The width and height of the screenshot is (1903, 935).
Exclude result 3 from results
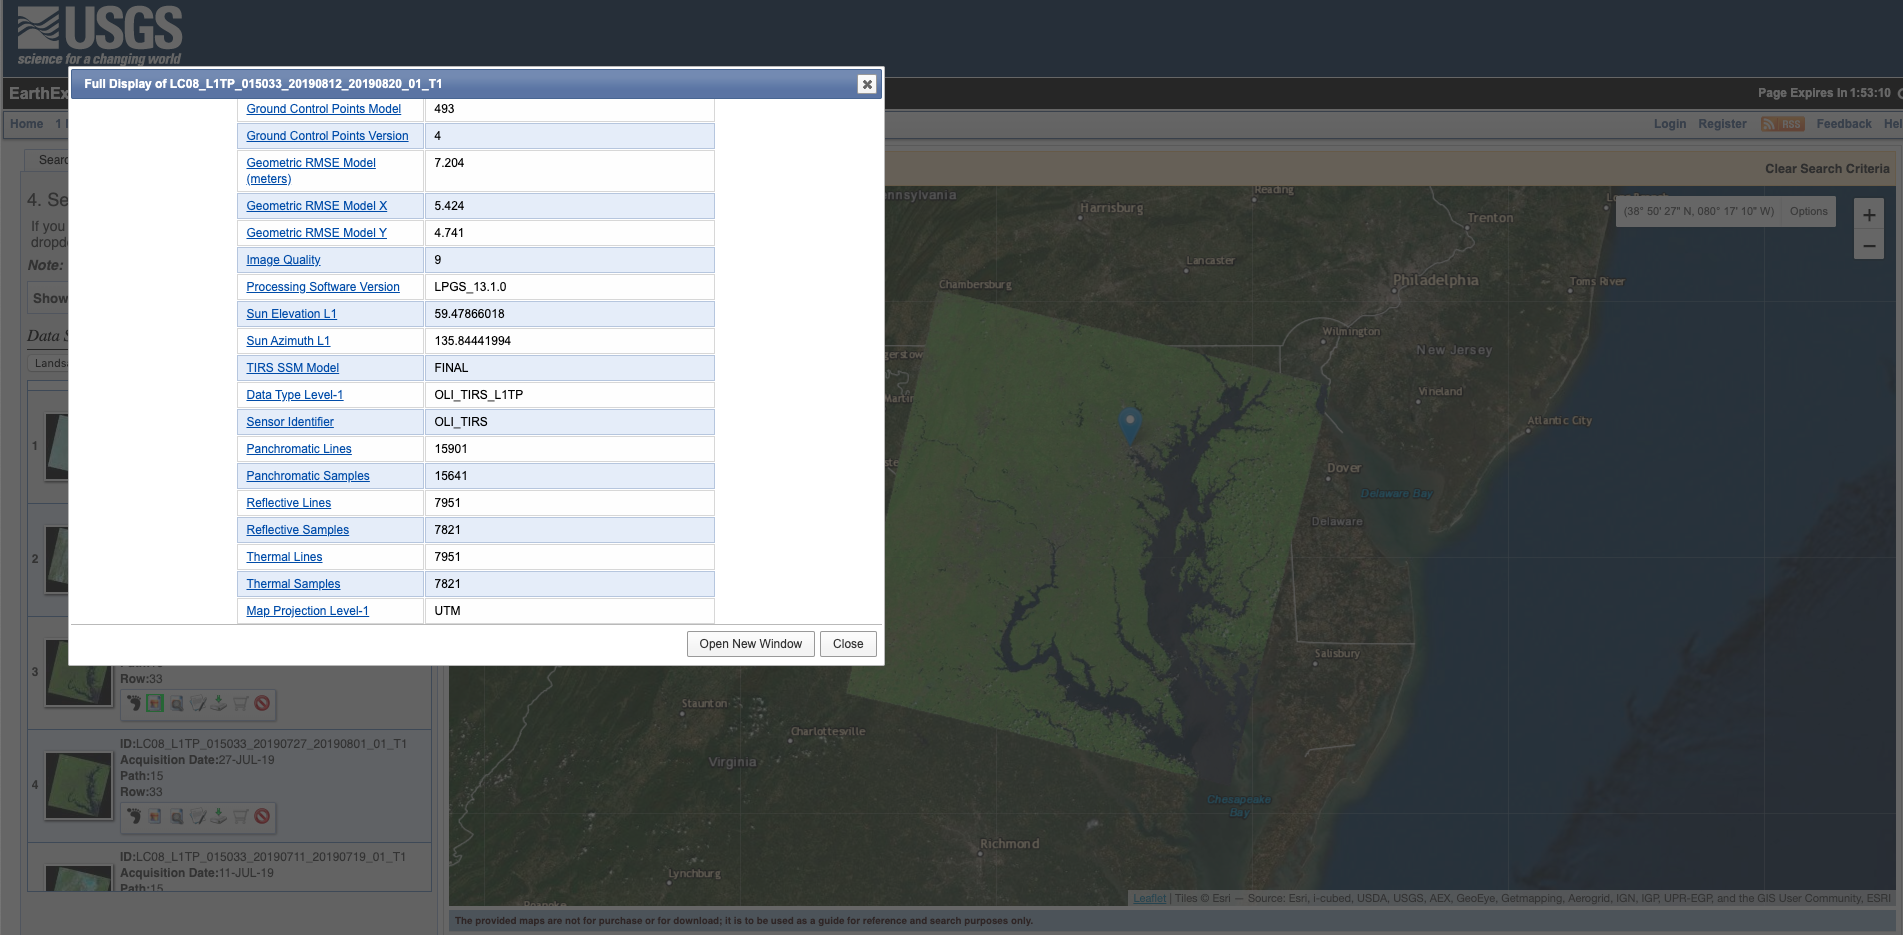[262, 703]
